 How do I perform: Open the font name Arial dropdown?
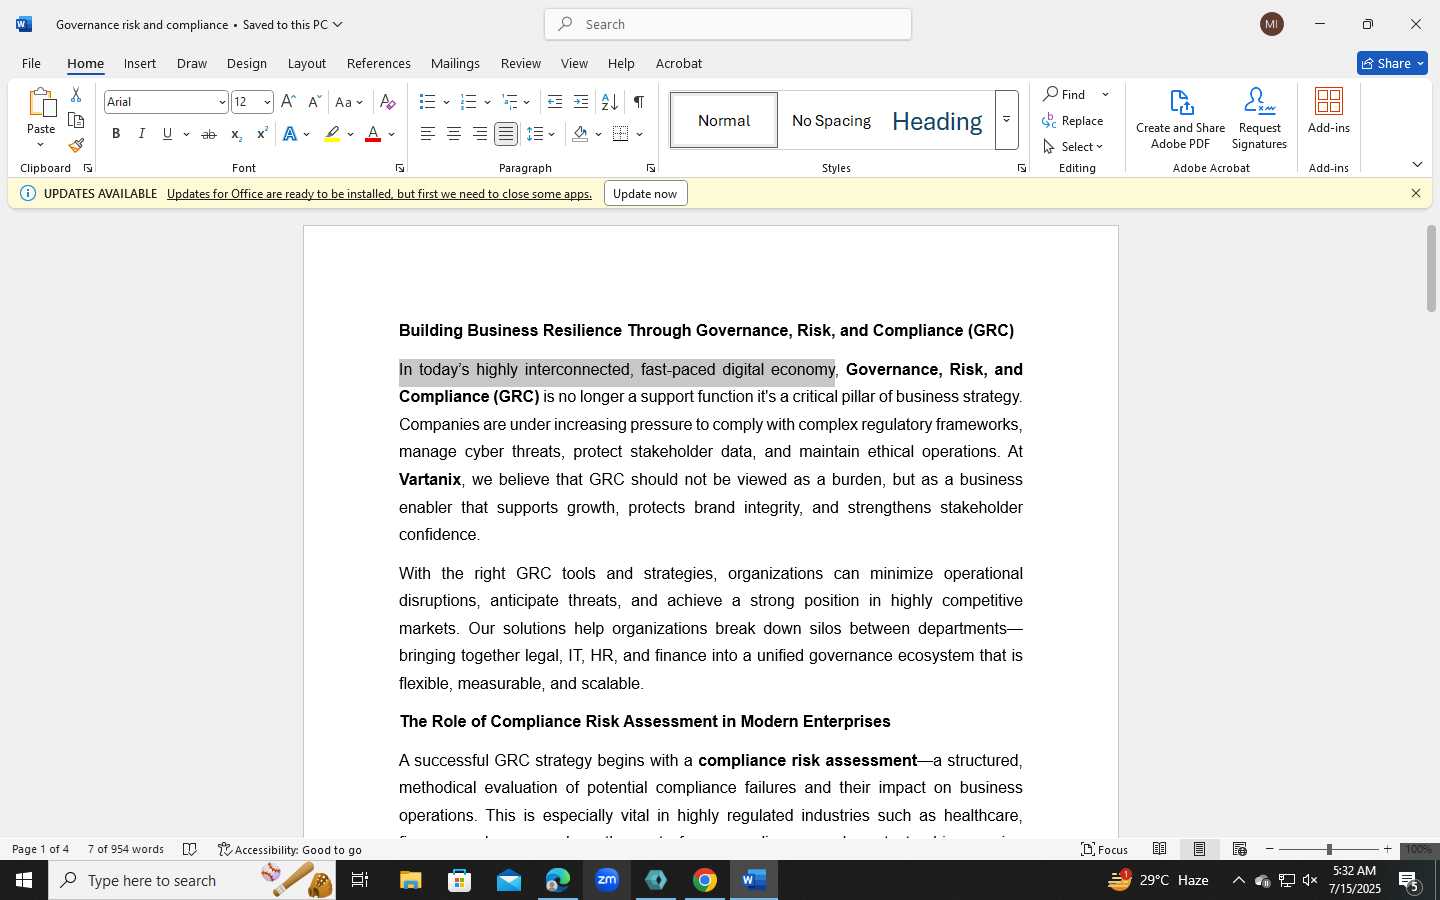[x=222, y=102]
